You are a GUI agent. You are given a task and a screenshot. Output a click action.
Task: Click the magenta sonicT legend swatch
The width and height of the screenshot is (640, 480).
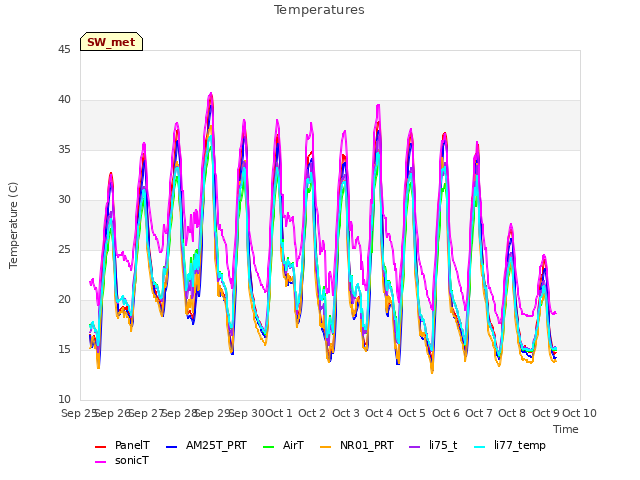click(100, 462)
